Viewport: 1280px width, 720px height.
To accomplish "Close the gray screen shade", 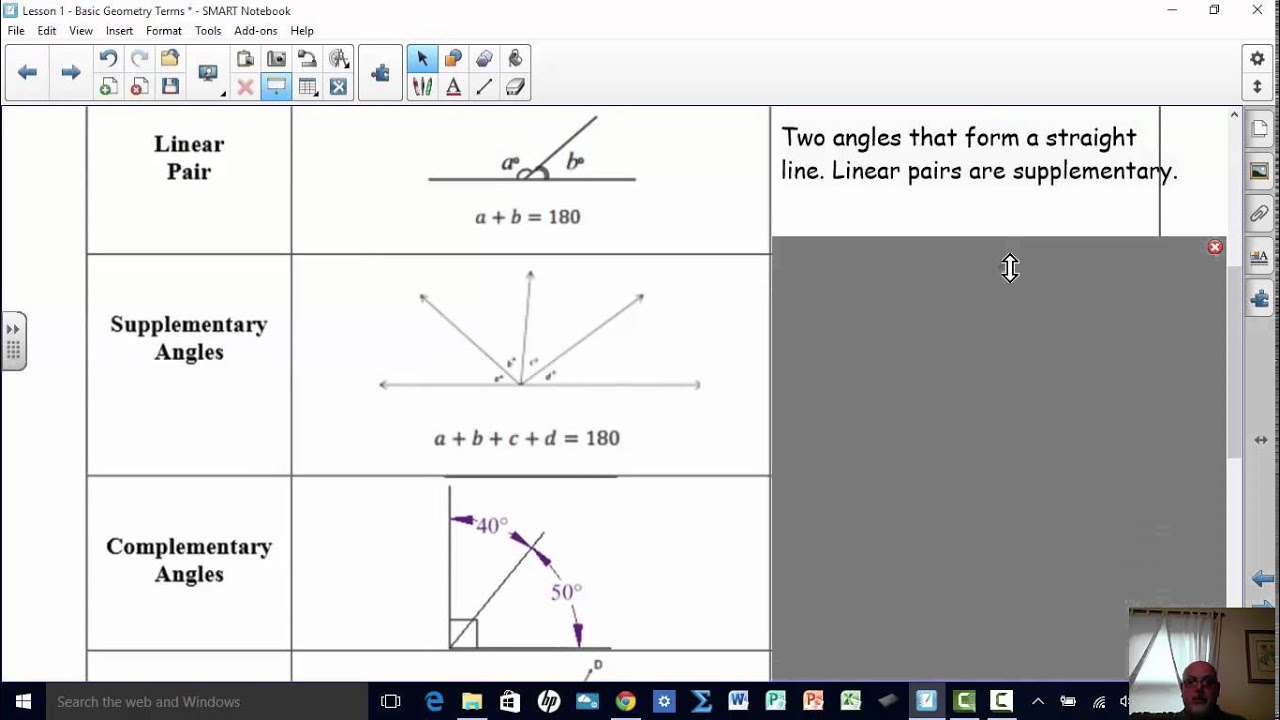I will coord(1215,247).
